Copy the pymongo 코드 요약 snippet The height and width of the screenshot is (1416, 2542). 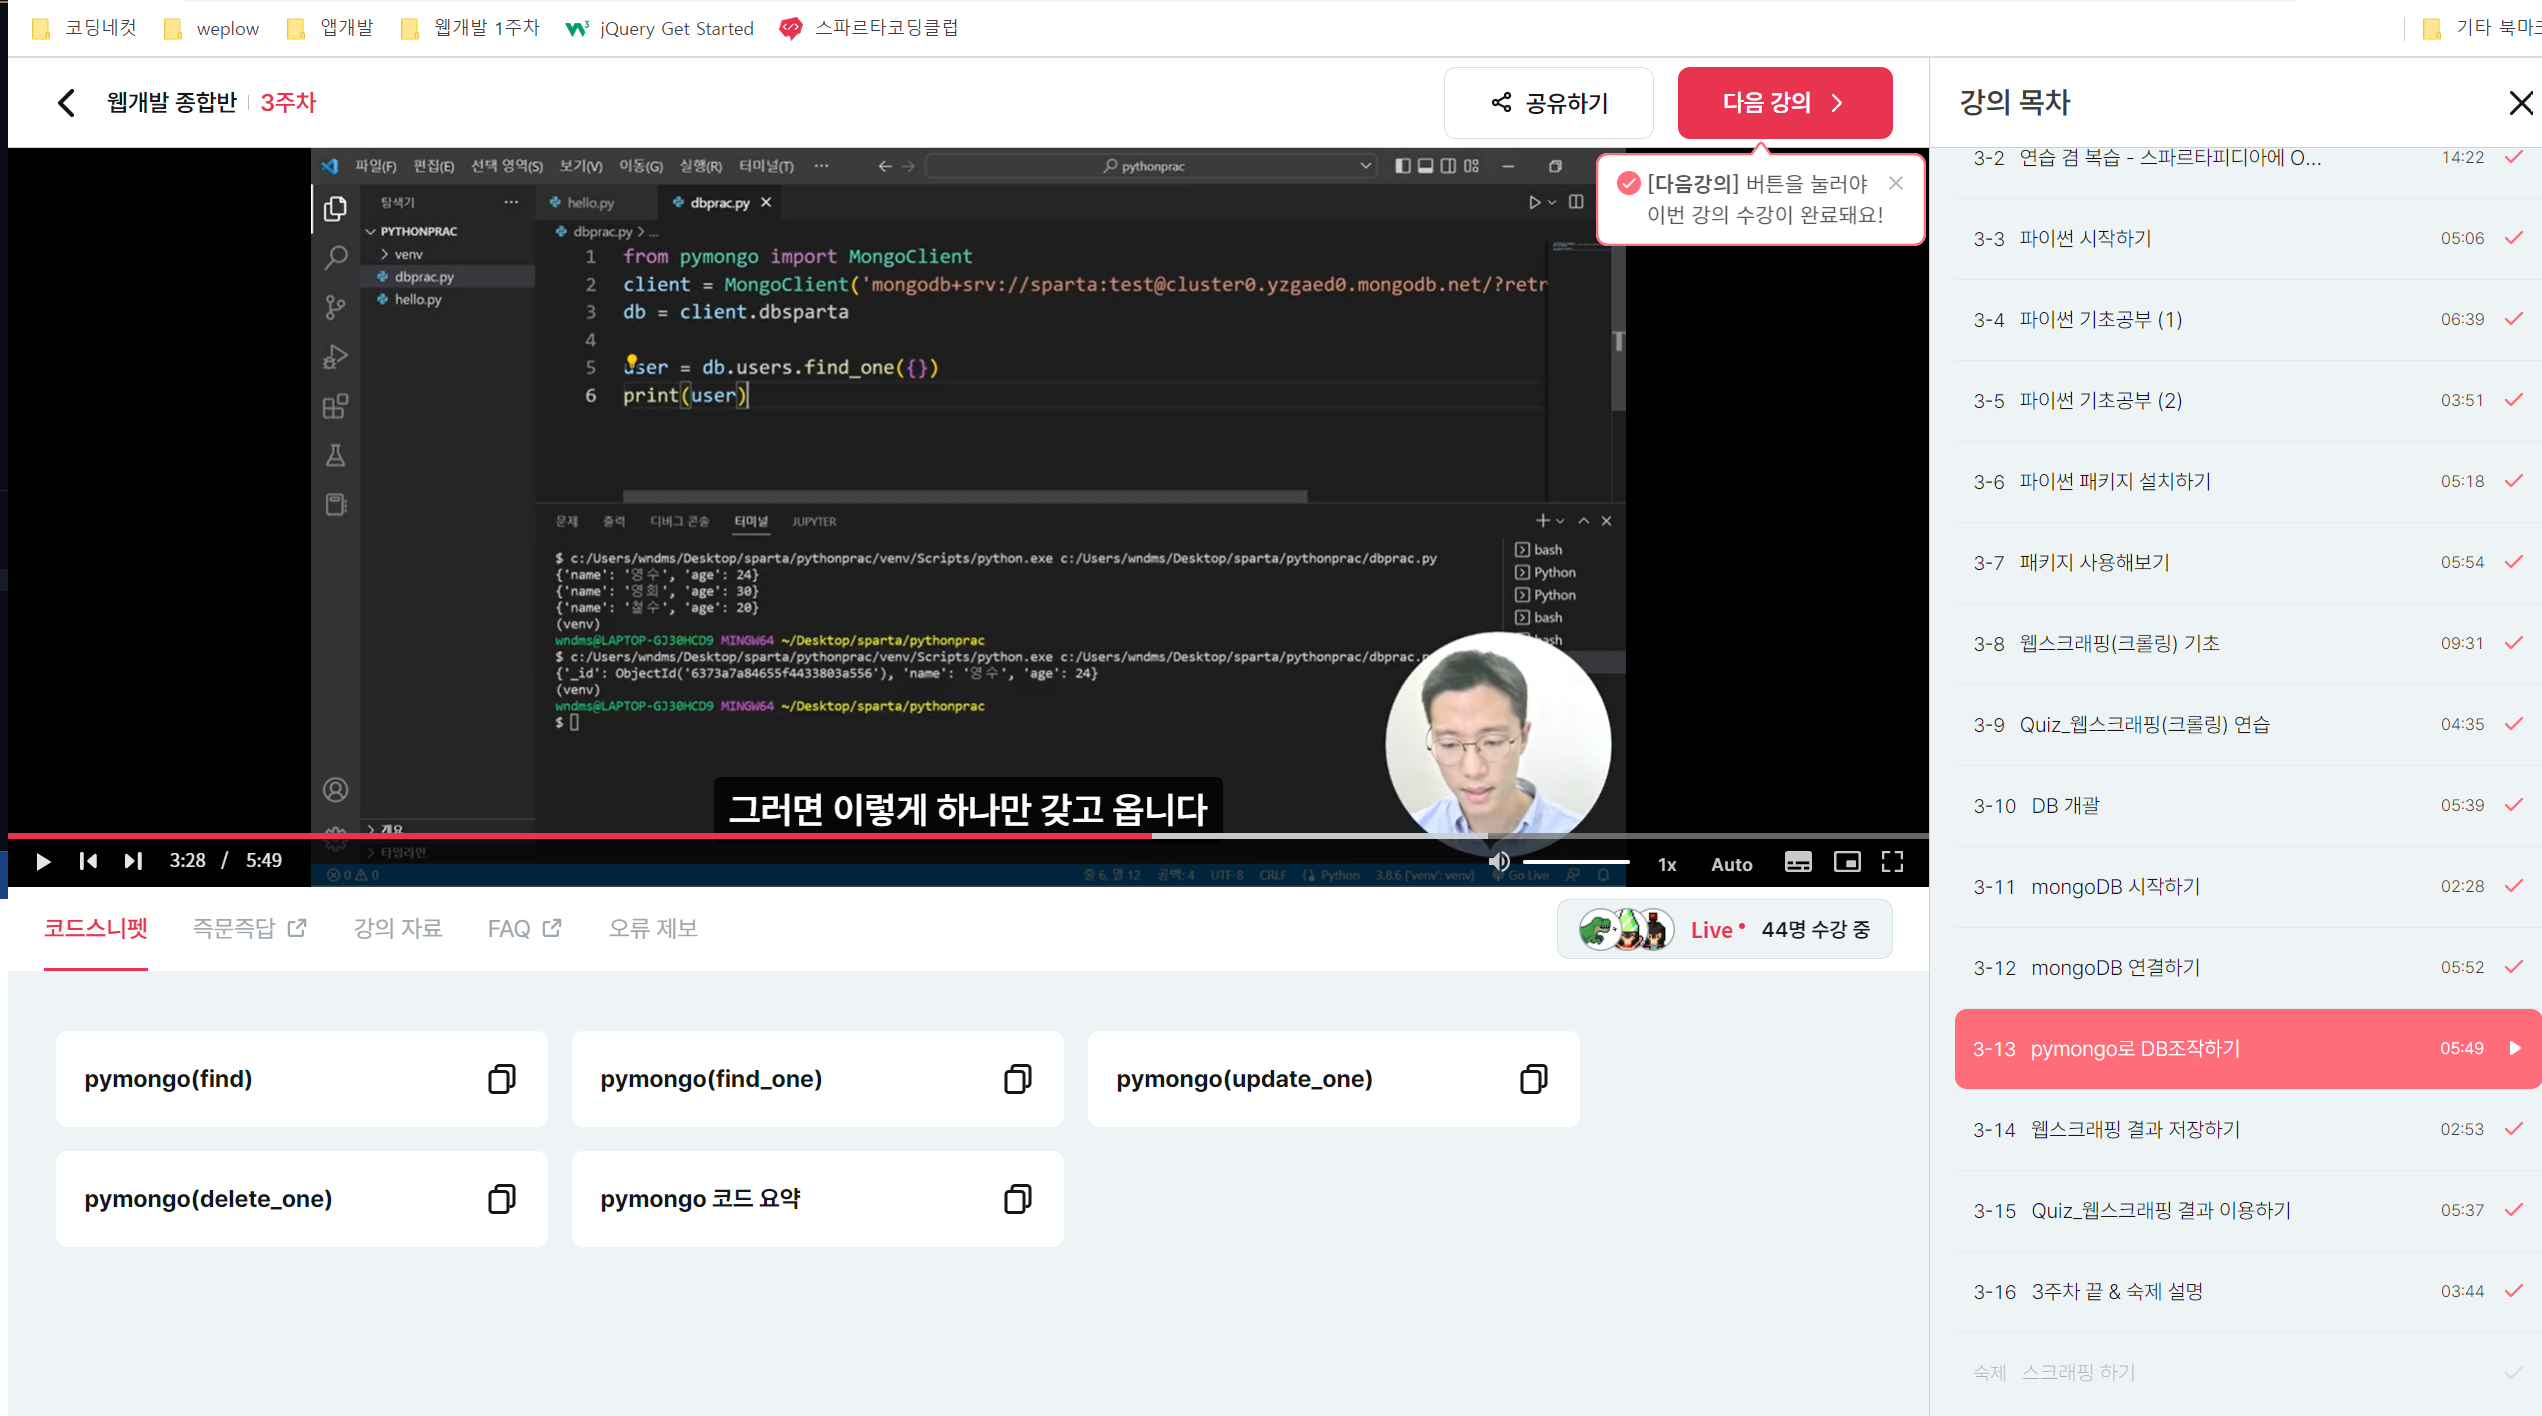(x=1018, y=1199)
